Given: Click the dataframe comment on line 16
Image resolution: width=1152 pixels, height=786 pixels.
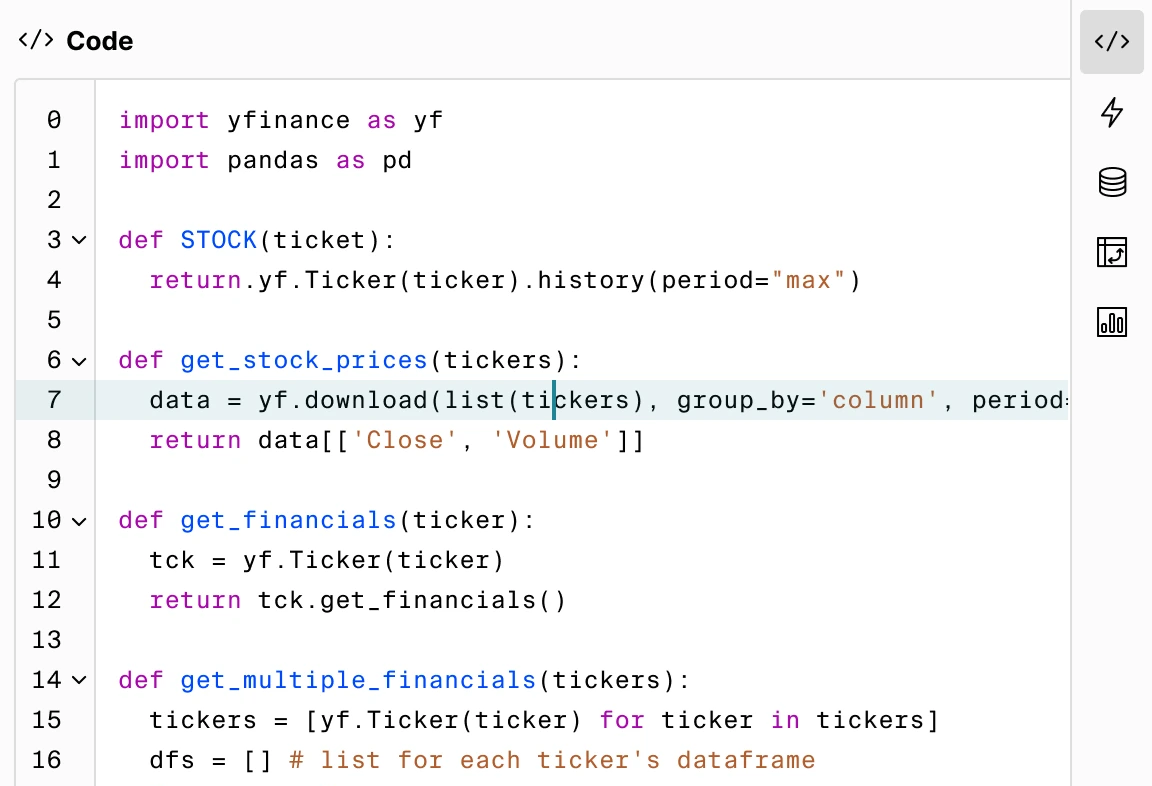Looking at the screenshot, I should click(552, 760).
